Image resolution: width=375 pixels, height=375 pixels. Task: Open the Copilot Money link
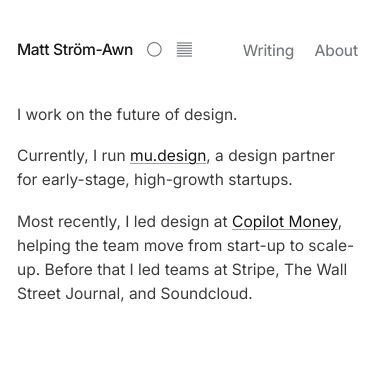tap(285, 222)
